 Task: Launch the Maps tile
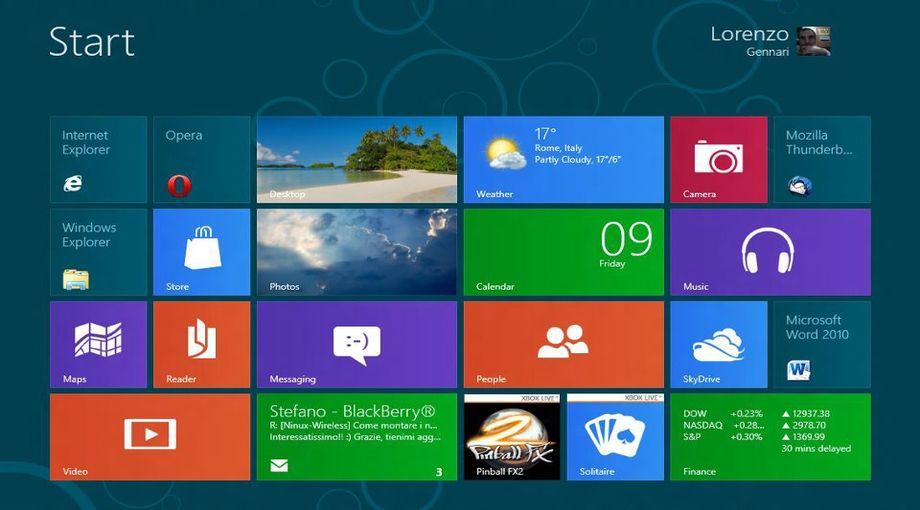click(x=99, y=344)
